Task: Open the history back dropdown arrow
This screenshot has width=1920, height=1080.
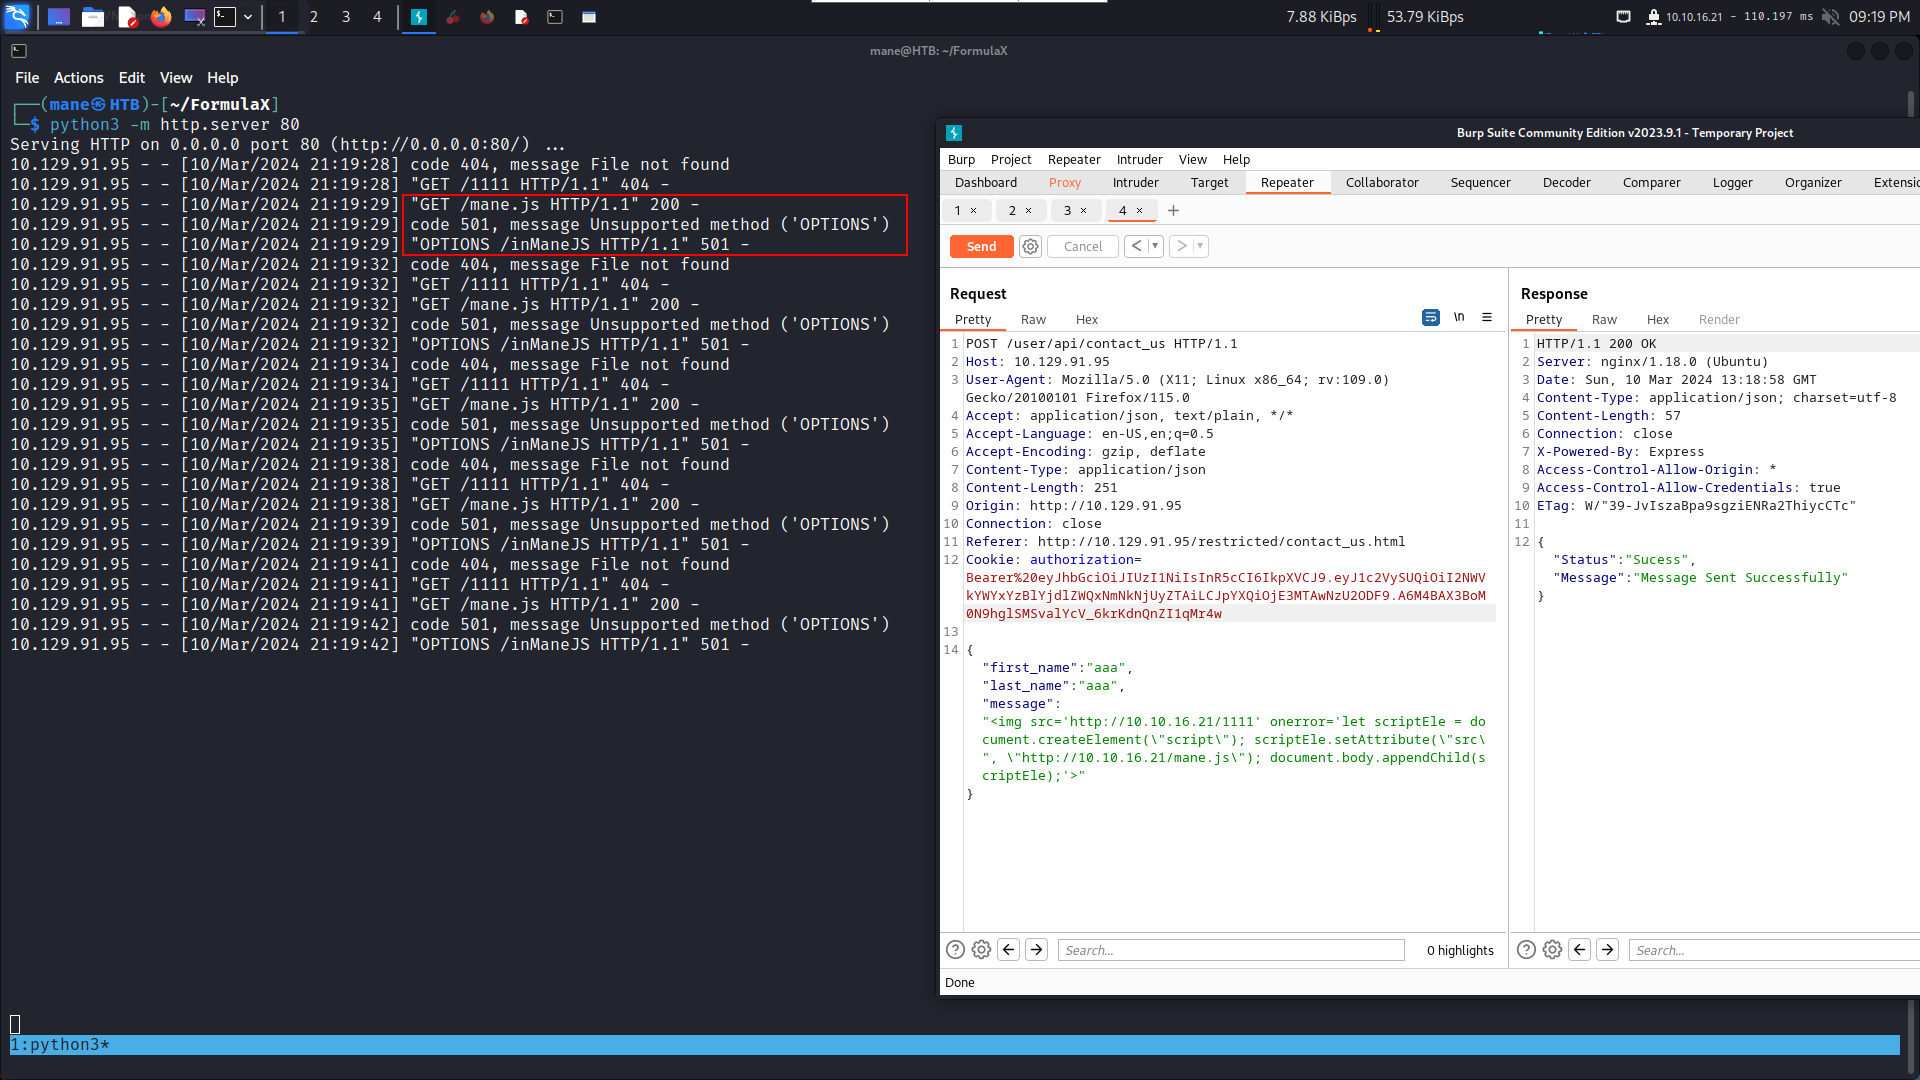Action: coord(1155,246)
